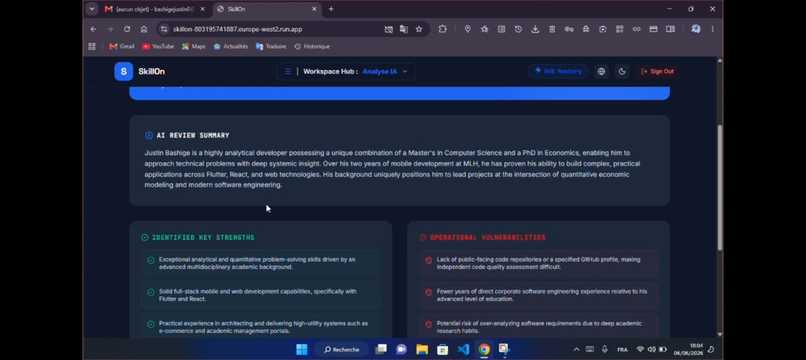The image size is (806, 360).
Task: Click the Identified Key Strengths heading
Action: click(203, 238)
